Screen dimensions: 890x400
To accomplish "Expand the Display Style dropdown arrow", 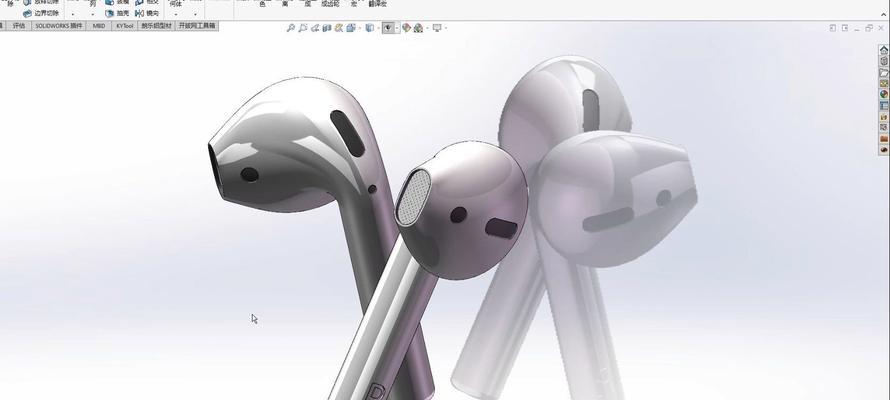I will pos(379,28).
